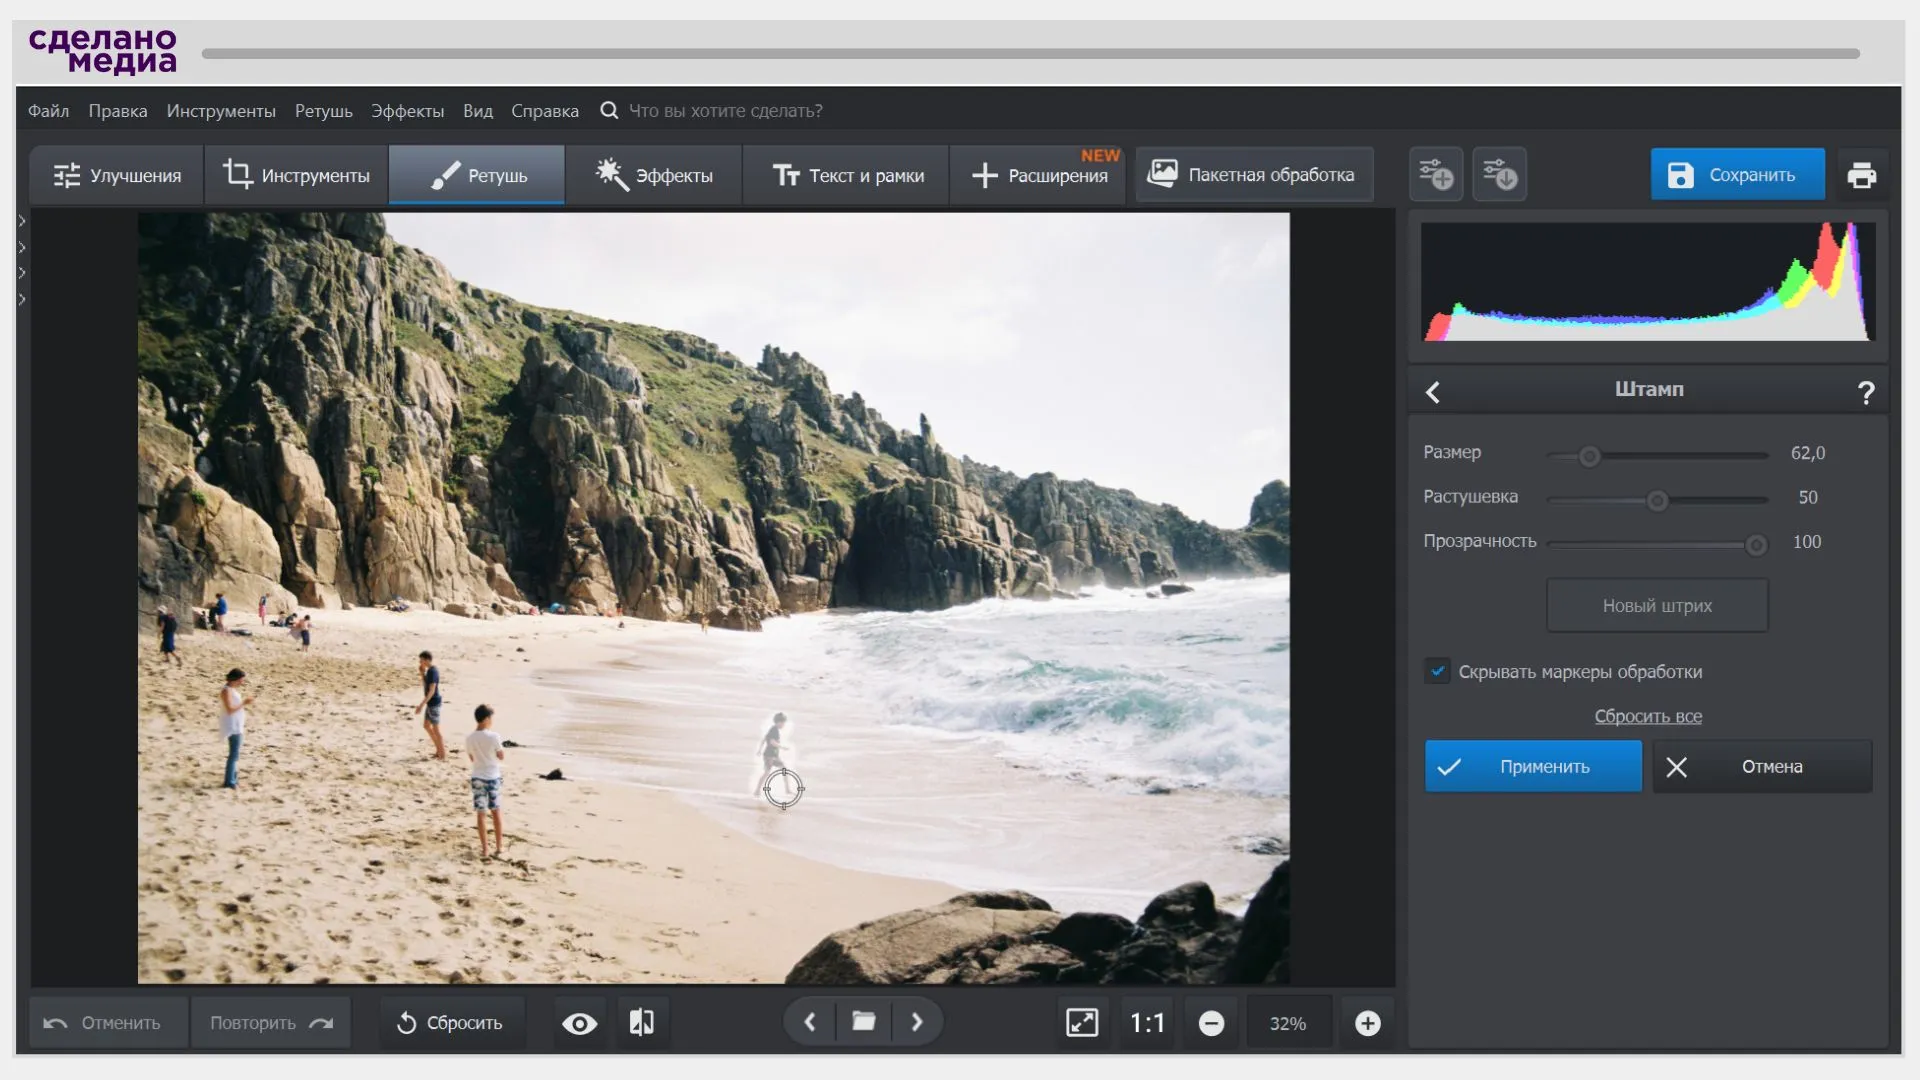This screenshot has width=1920, height=1080.
Task: Click the Справка (Help) menu item
Action: pos(545,109)
